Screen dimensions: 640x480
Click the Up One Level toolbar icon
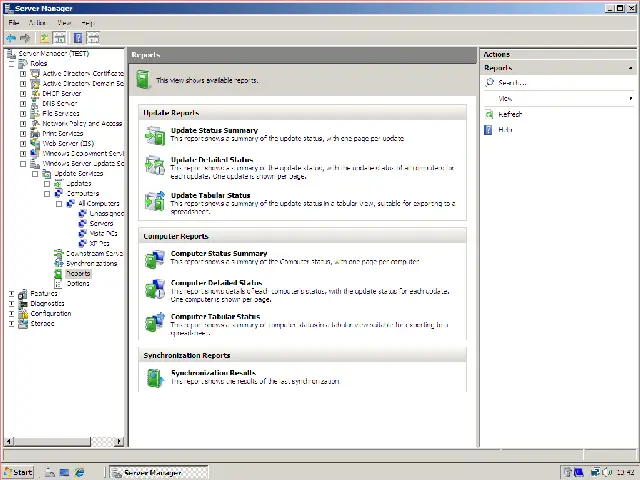(x=44, y=38)
